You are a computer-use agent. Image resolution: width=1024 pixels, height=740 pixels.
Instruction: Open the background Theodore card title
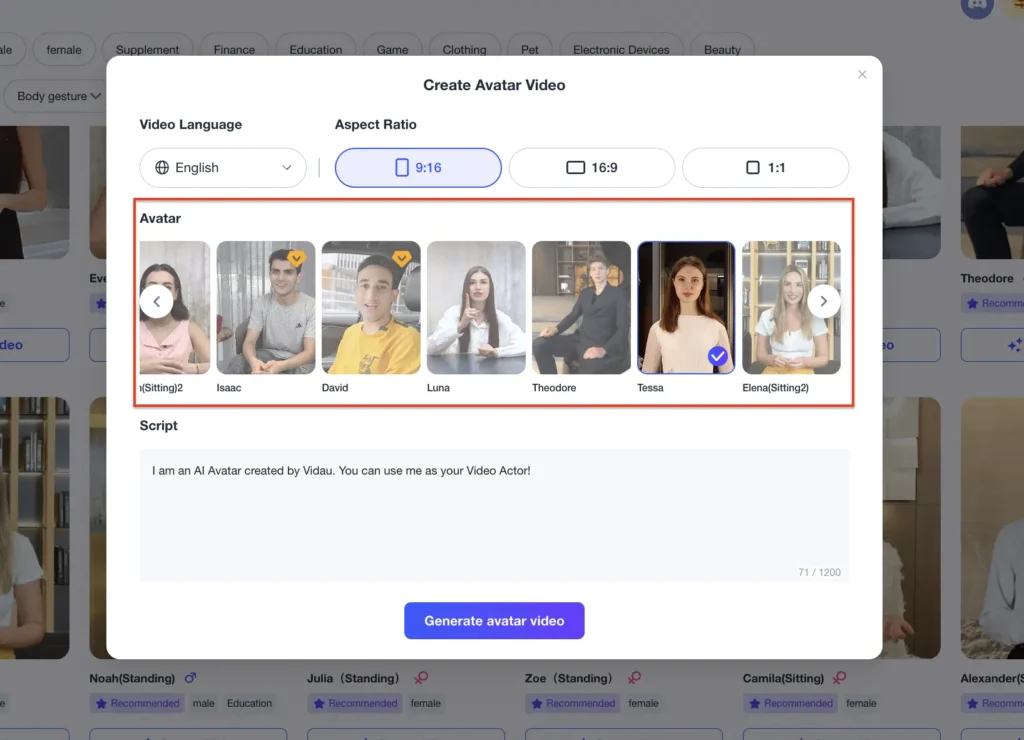(x=987, y=278)
